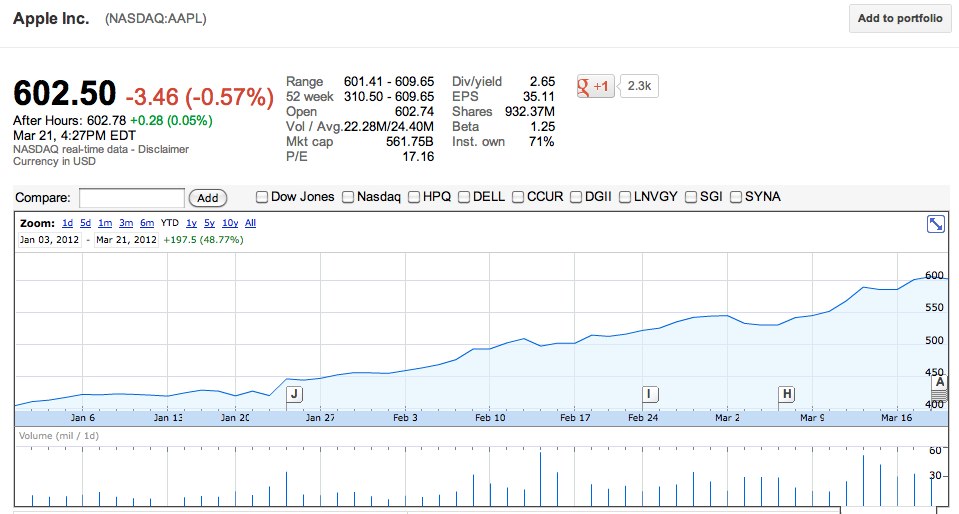
Task: Set chart zoom to All
Action: [x=250, y=223]
